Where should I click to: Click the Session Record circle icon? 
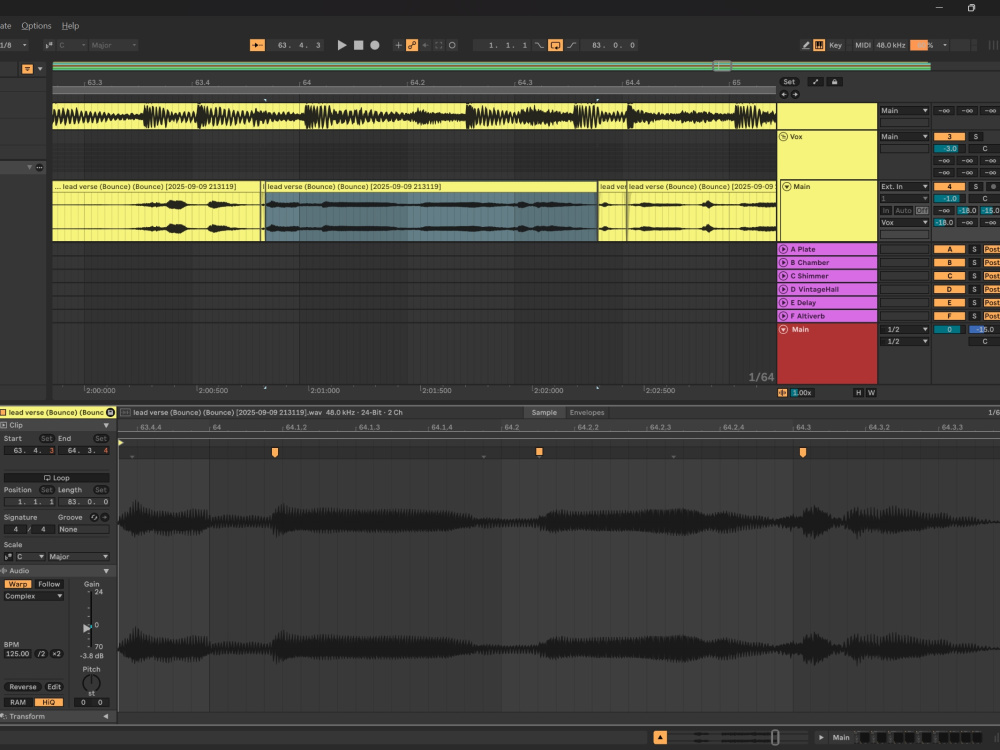pos(452,45)
